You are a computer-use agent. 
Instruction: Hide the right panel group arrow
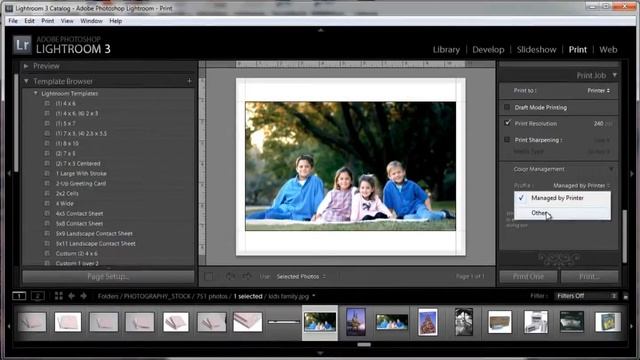[632, 173]
